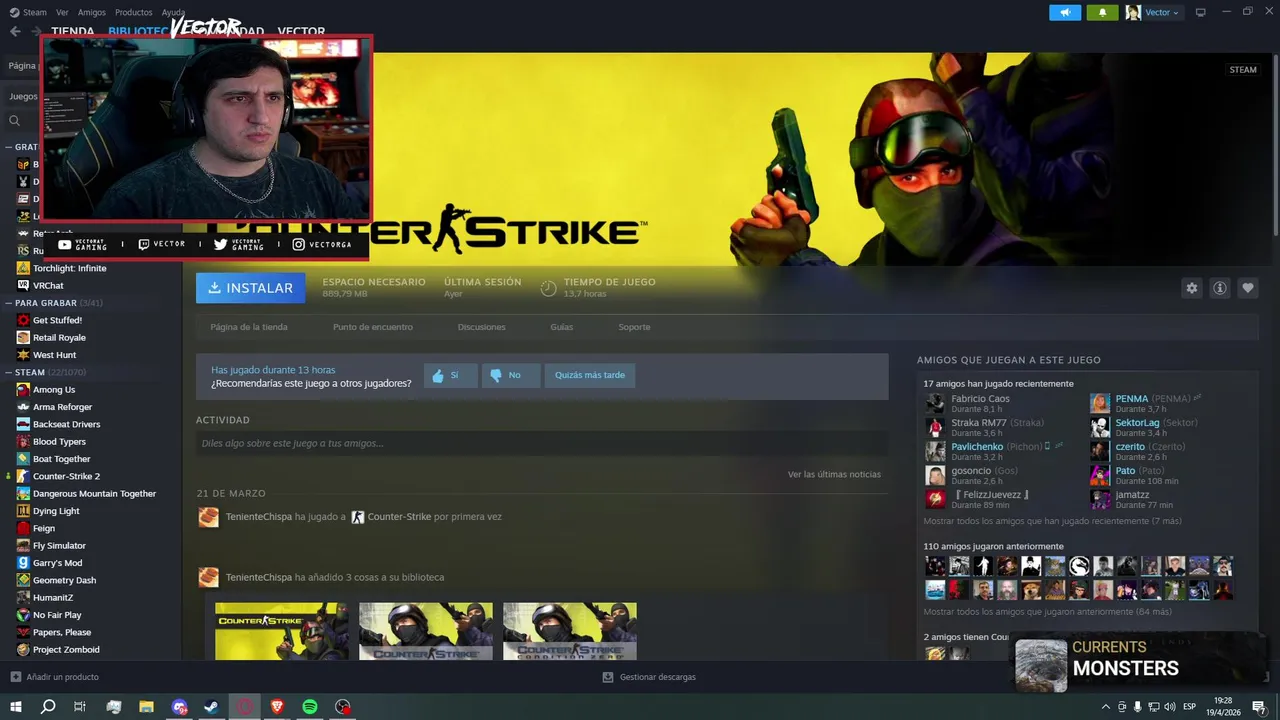Go back with the navigation arrow
The width and height of the screenshot is (1280, 720).
pyautogui.click(x=15, y=31)
